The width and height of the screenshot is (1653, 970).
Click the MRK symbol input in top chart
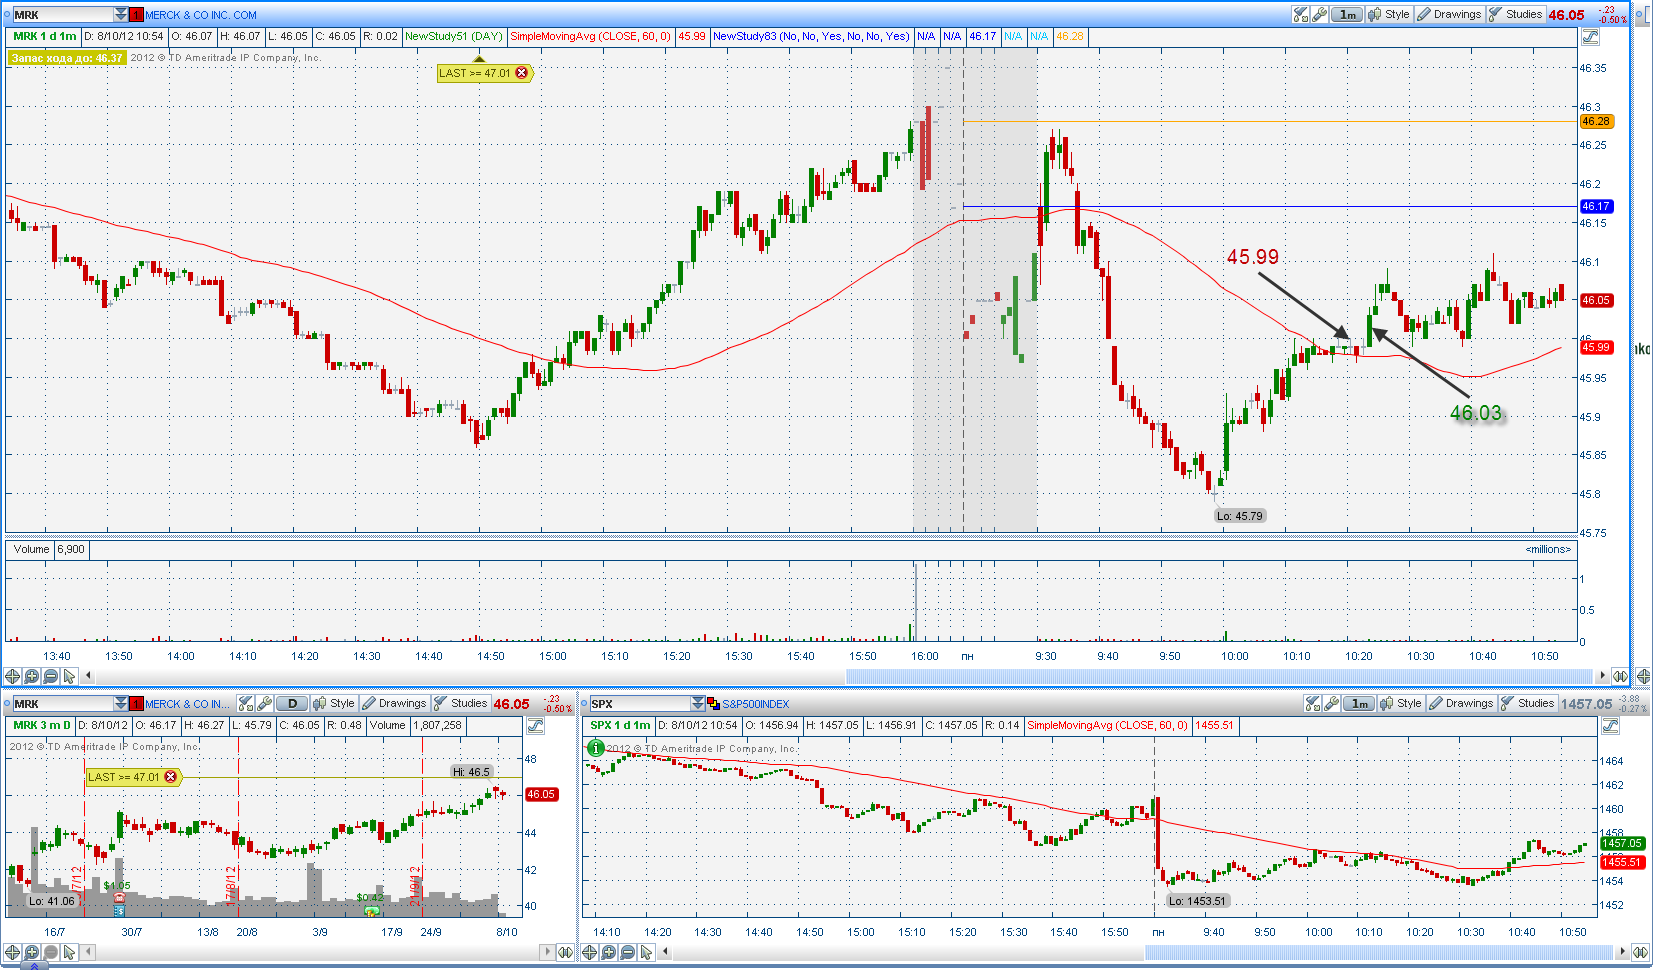coord(63,14)
